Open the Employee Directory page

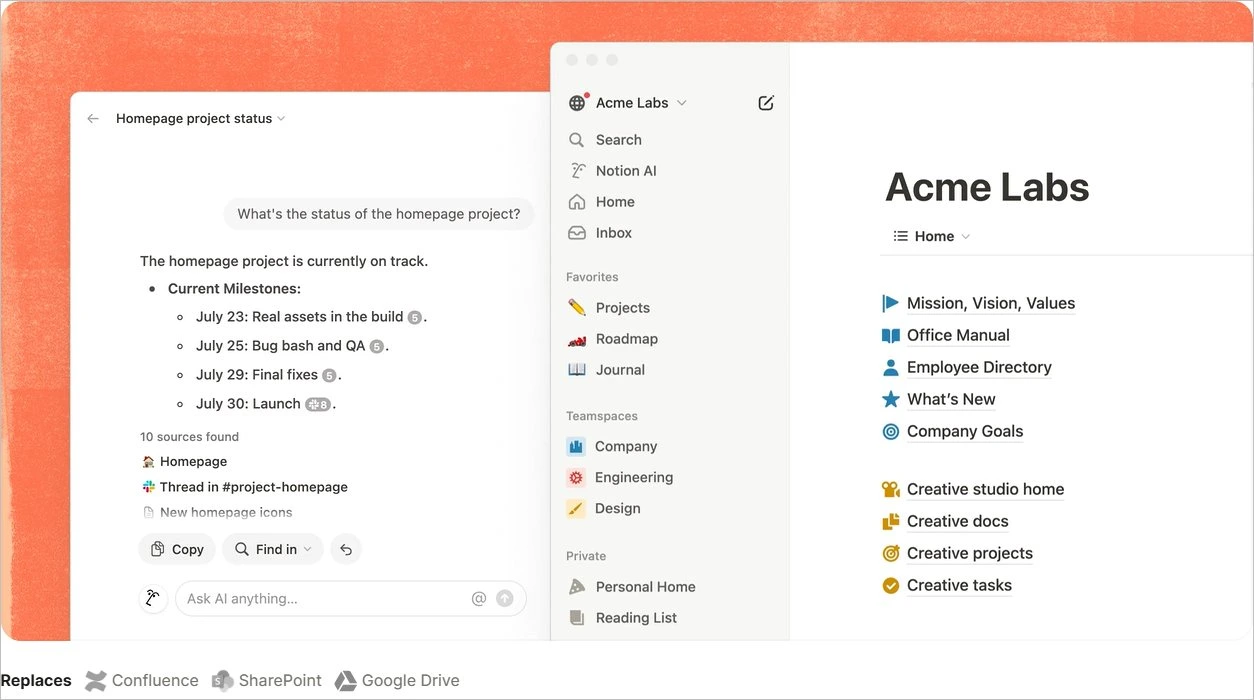(979, 367)
